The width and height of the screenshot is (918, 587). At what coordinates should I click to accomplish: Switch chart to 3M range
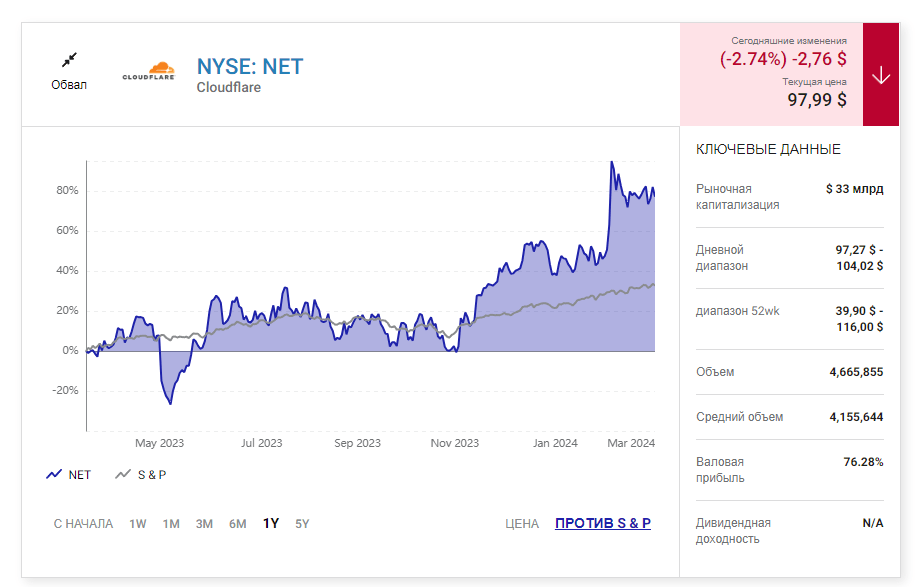click(204, 524)
